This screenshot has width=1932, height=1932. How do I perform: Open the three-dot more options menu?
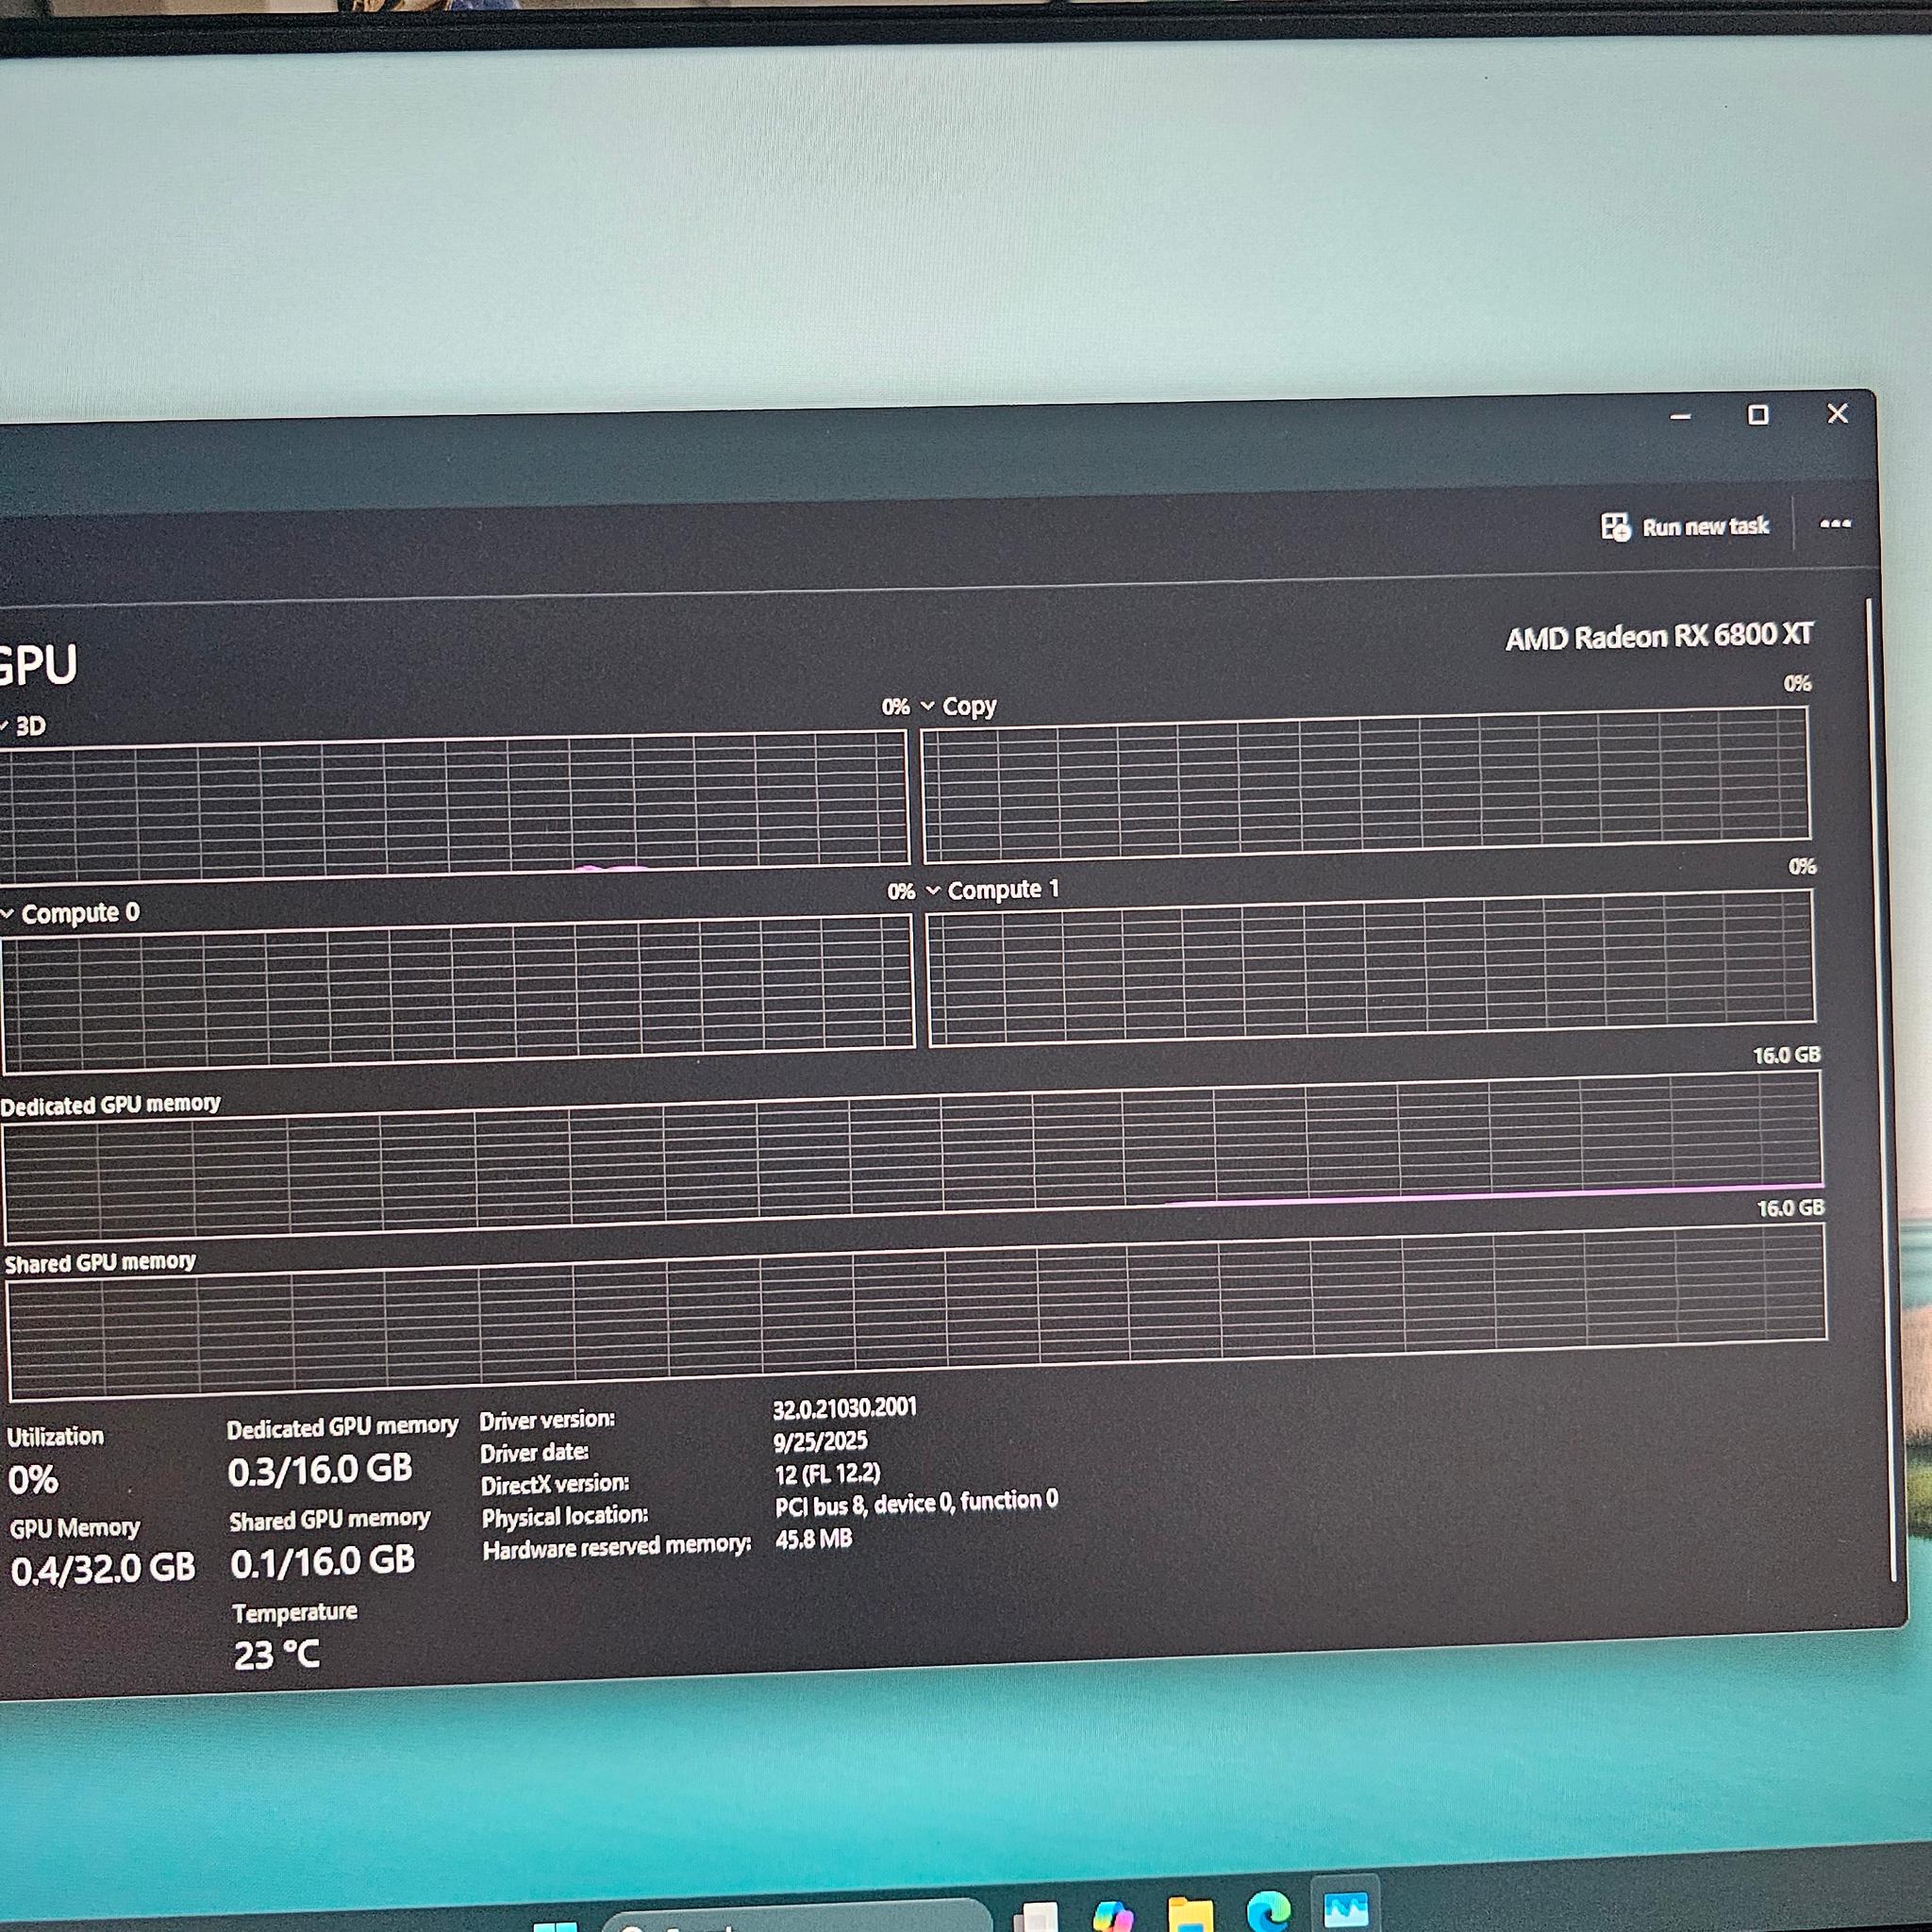pos(1835,523)
